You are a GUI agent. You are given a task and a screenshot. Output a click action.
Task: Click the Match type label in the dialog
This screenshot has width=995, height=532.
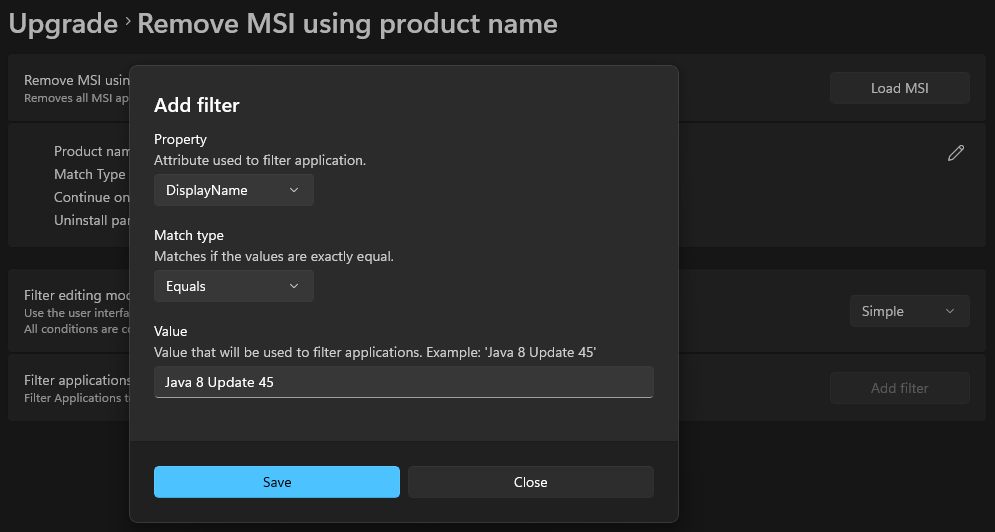point(188,235)
